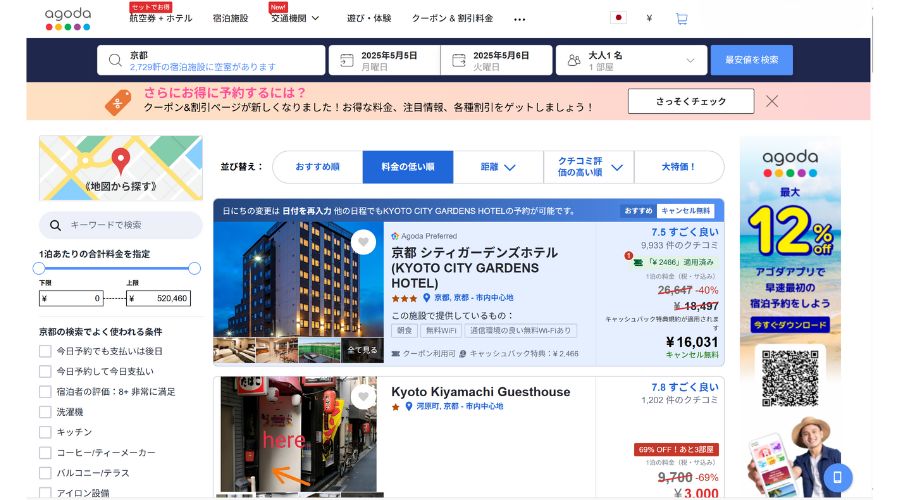Click the minimum price slider handle
This screenshot has height=500, width=900.
(x=39, y=268)
